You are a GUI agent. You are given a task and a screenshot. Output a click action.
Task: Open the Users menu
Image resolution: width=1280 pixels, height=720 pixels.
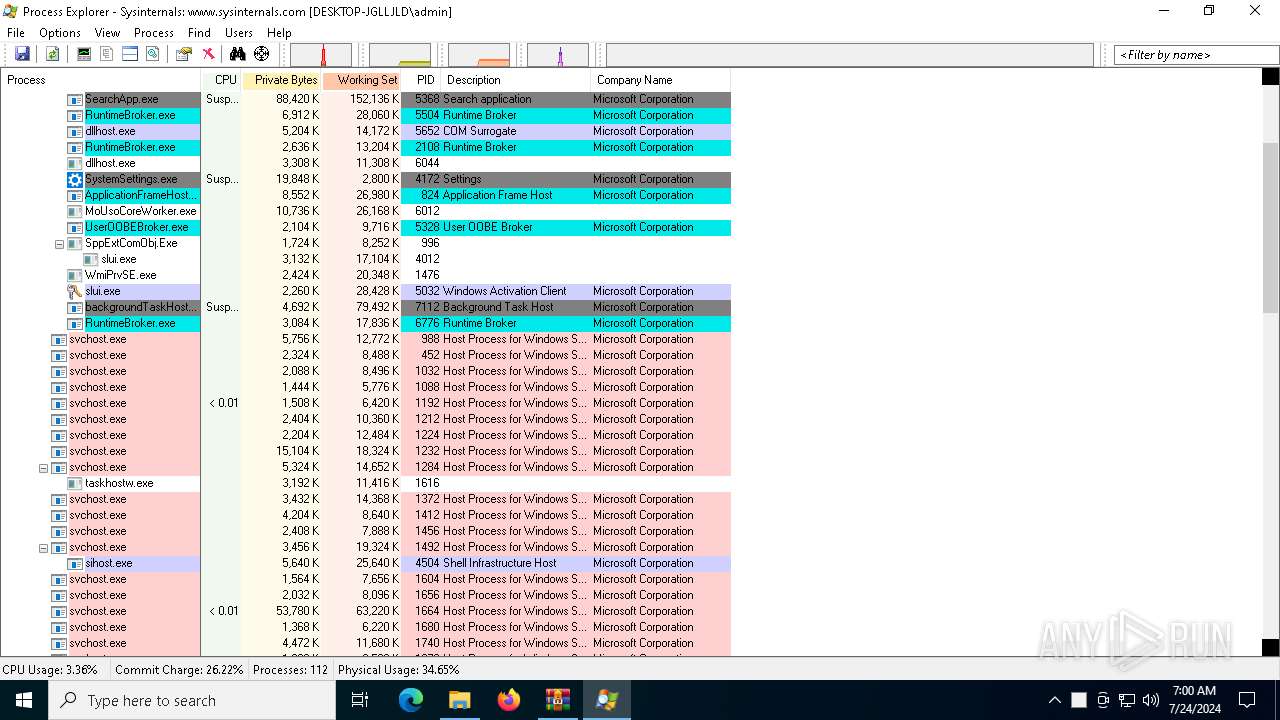coord(239,33)
